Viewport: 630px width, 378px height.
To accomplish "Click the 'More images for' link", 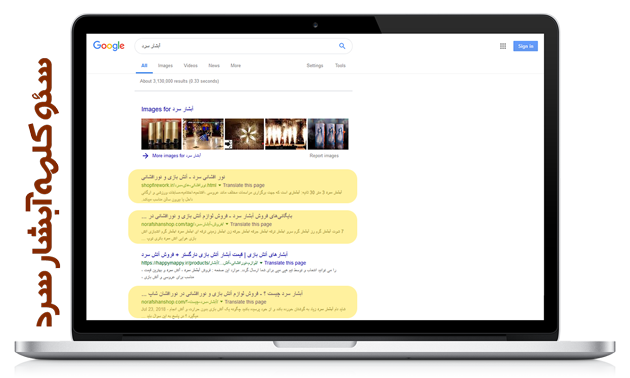I will [x=176, y=155].
